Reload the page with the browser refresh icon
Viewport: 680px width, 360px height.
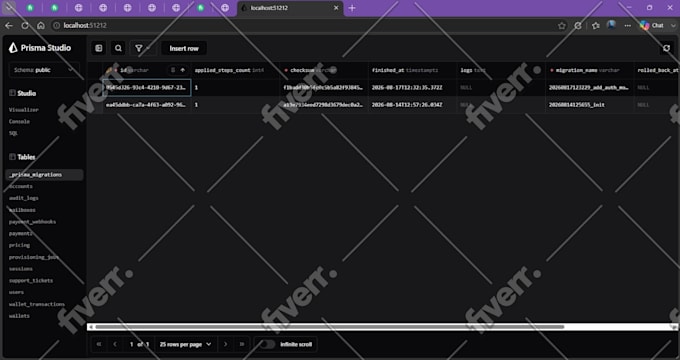[25, 26]
